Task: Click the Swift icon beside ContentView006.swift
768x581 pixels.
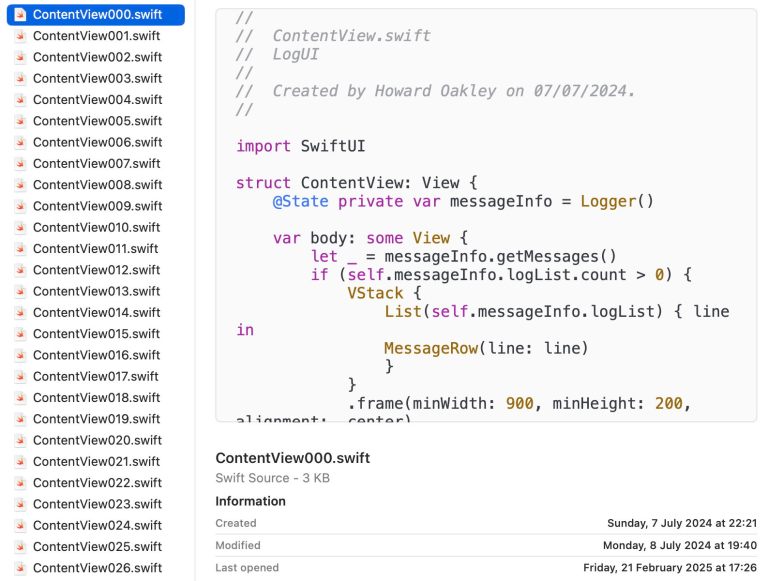Action: [x=20, y=143]
